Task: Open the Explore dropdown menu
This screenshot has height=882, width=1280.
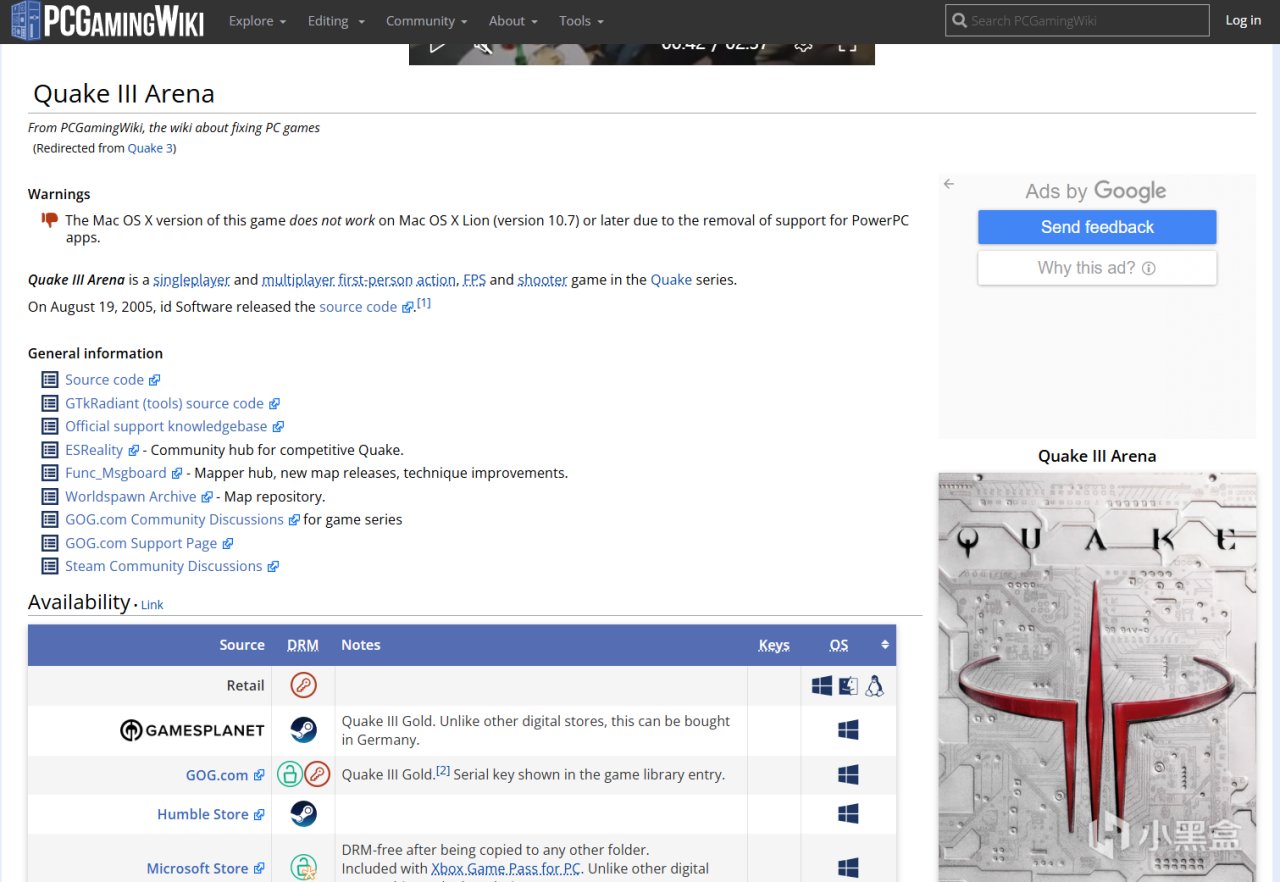Action: (x=257, y=21)
